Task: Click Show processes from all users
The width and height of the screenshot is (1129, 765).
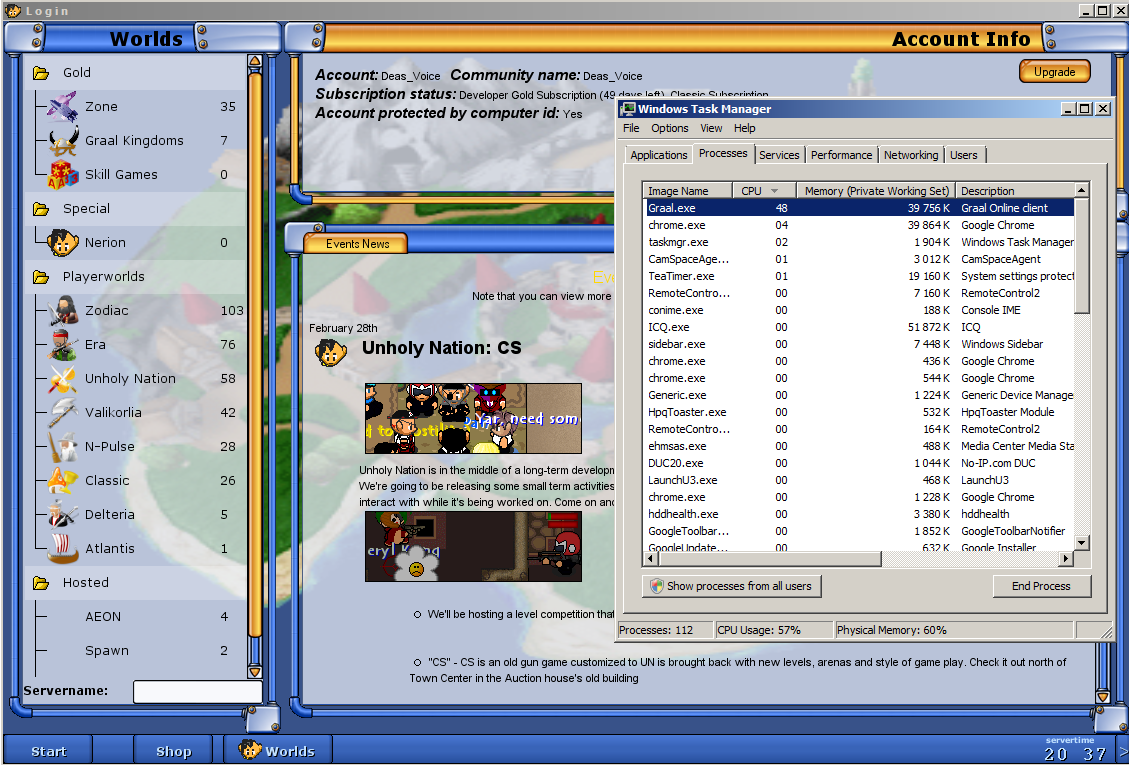Action: tap(731, 586)
